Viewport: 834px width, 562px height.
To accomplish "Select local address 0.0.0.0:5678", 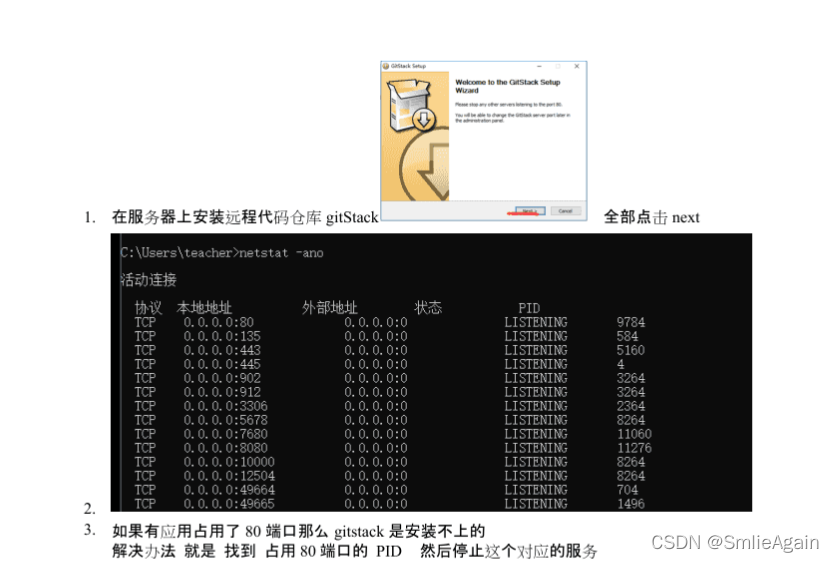I will (x=226, y=420).
